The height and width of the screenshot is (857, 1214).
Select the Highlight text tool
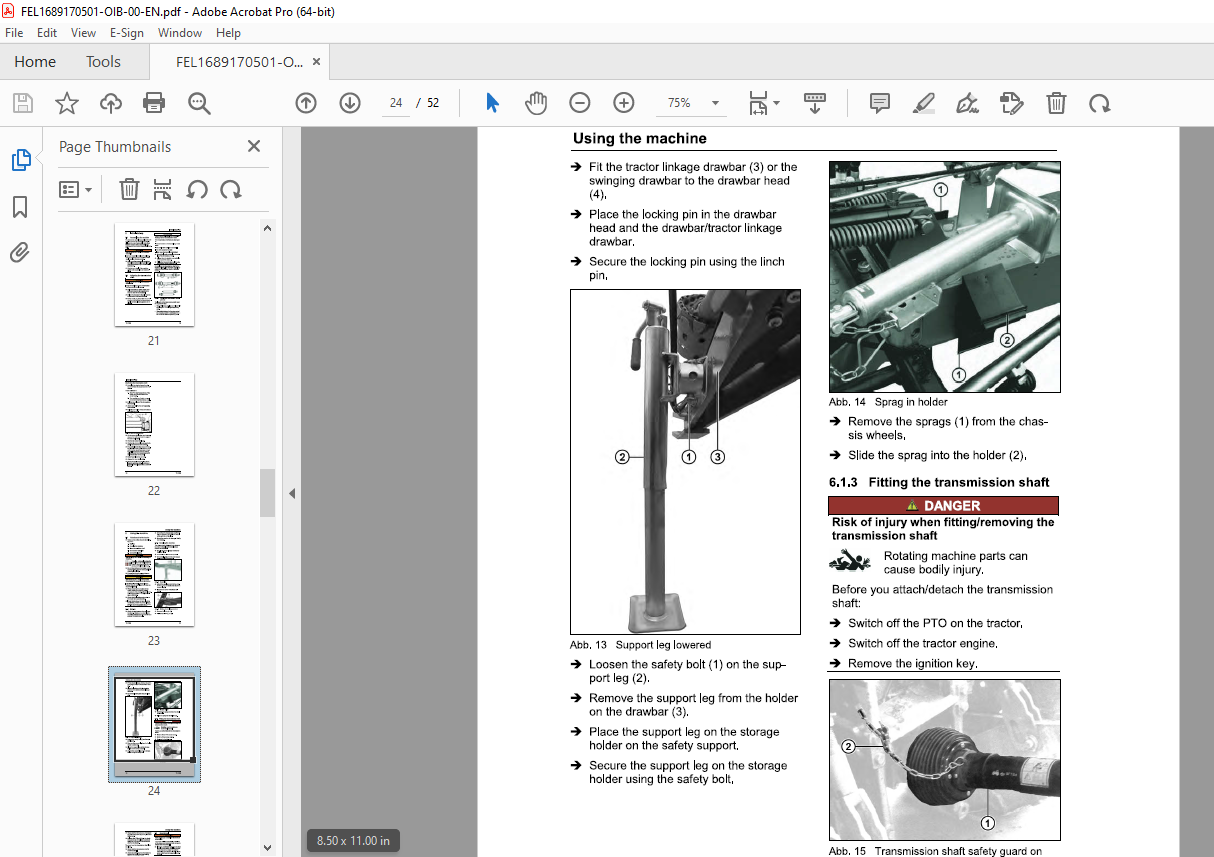924,103
